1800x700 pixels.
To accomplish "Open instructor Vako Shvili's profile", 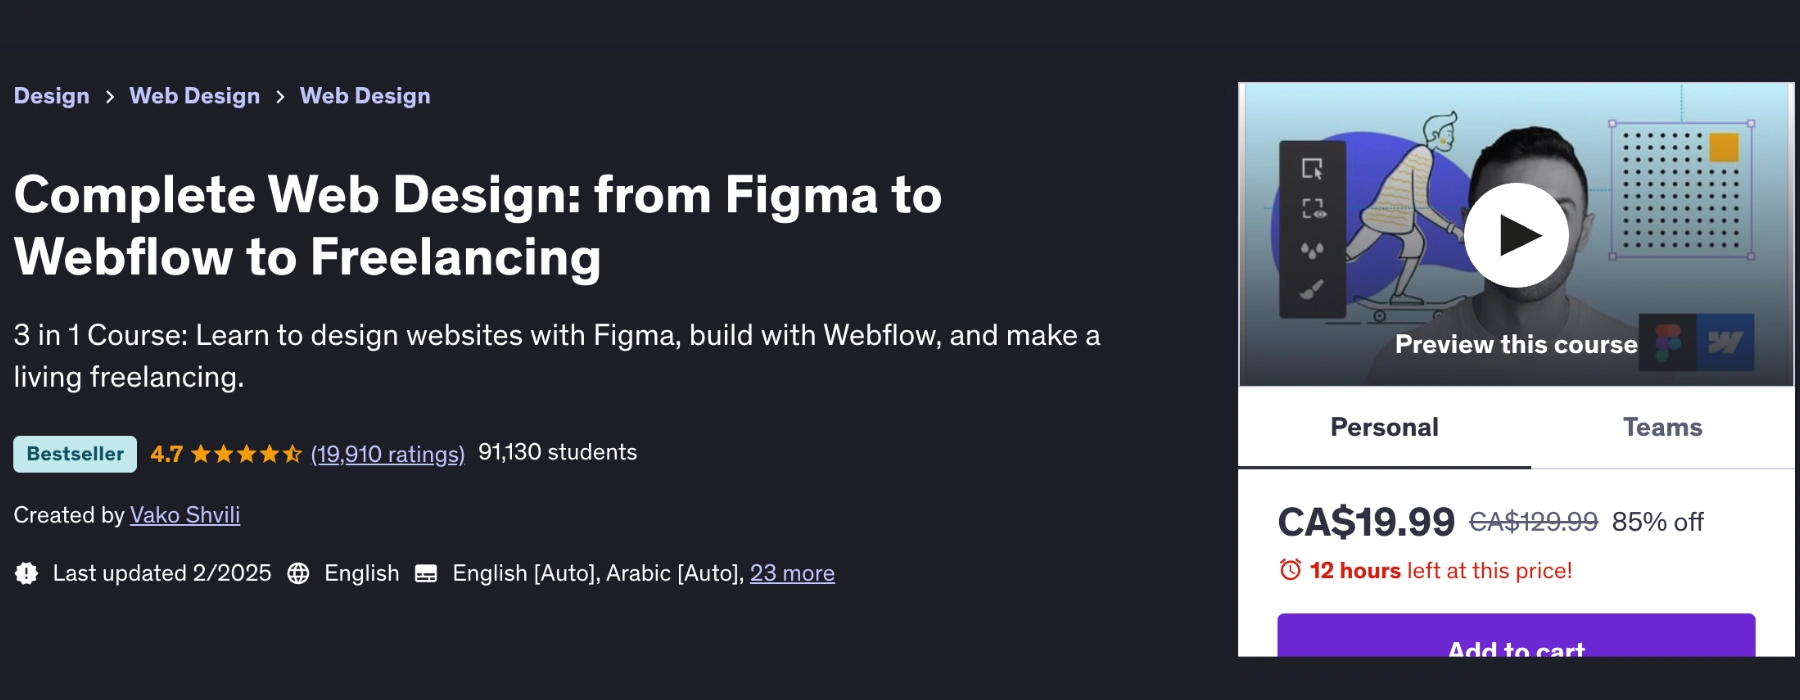I will point(185,515).
